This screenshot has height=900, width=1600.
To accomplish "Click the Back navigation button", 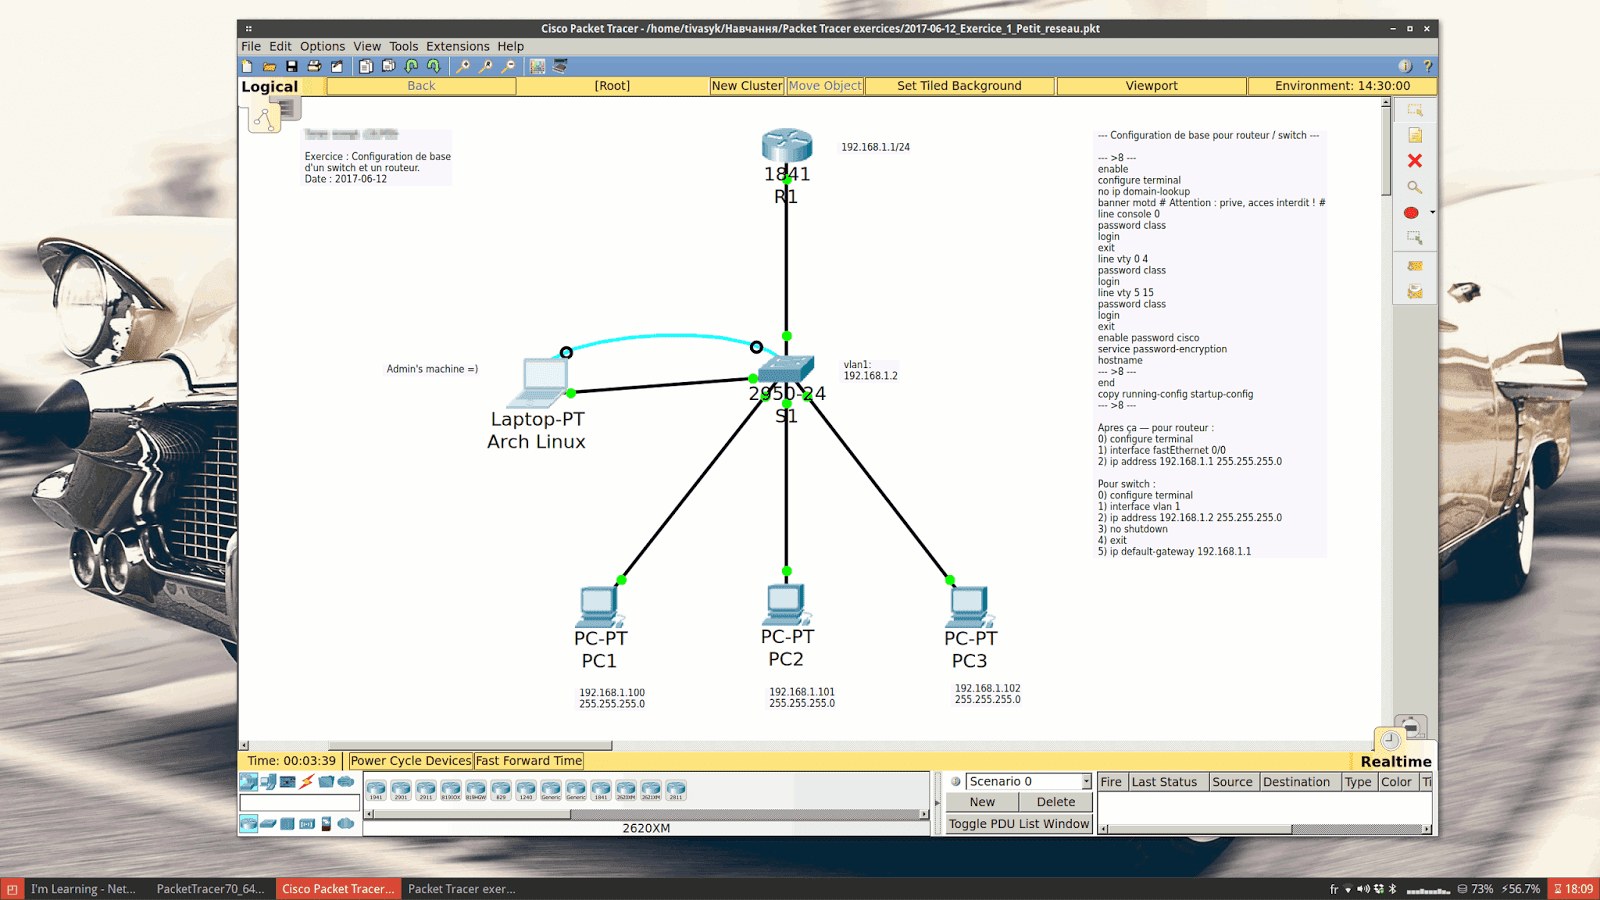I will [x=421, y=86].
